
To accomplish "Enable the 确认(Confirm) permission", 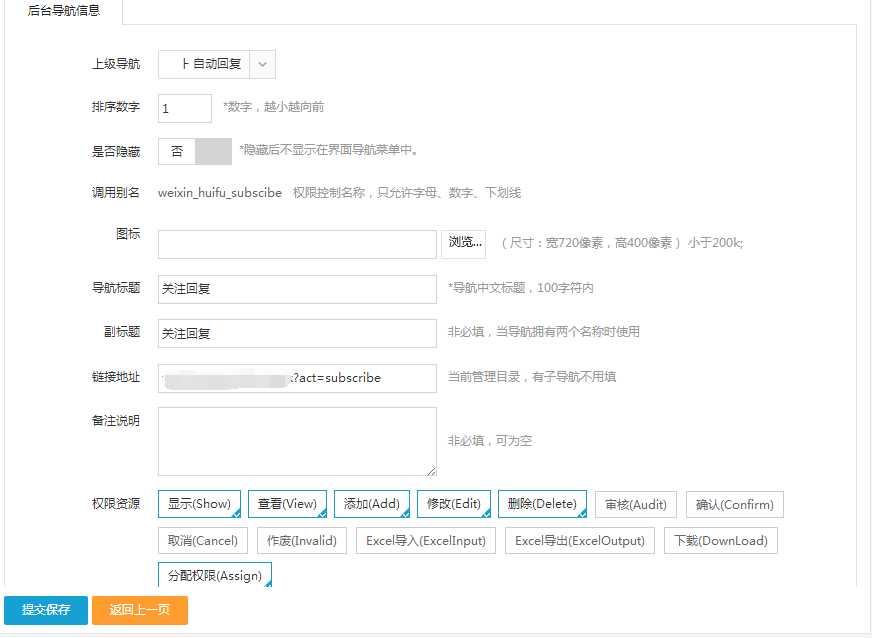I will pyautogui.click(x=735, y=505).
